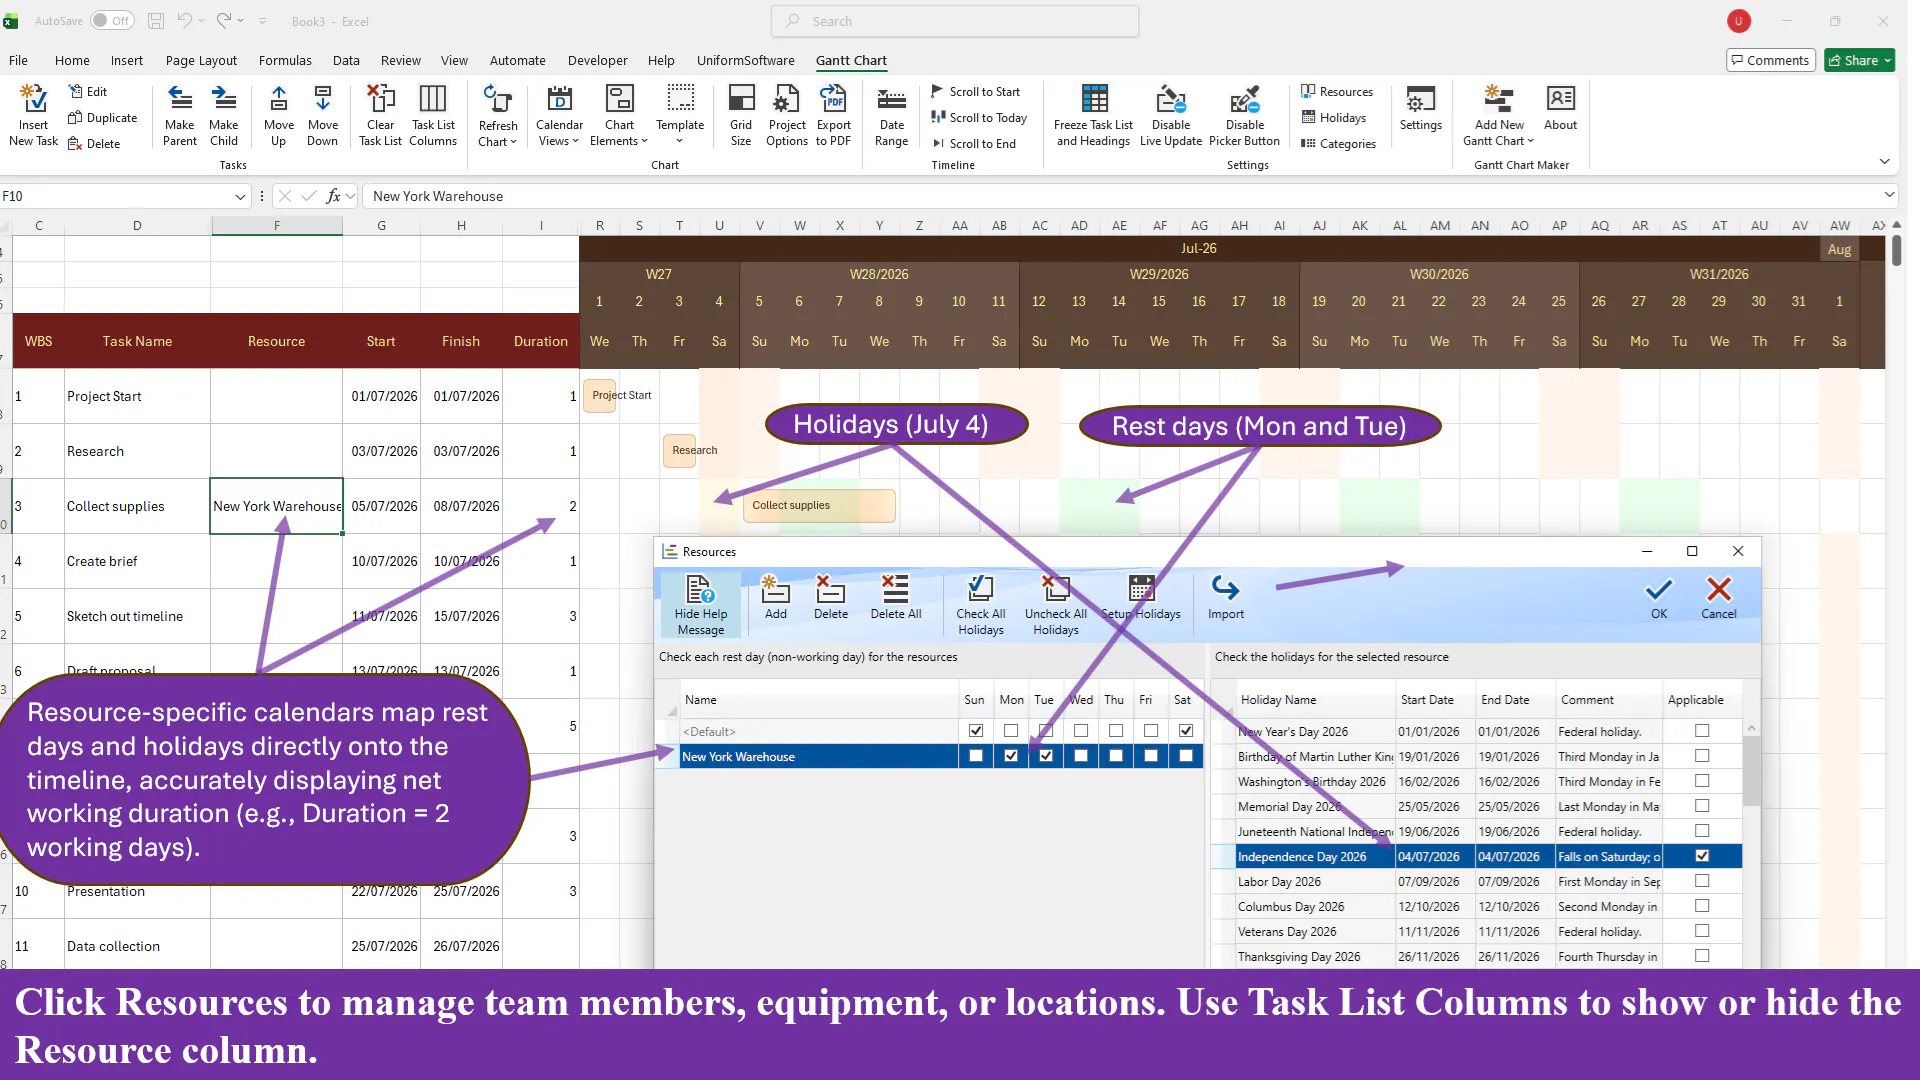Check Labor Day 2026 applicable checkbox
Screen dimensions: 1920x1080
[x=1702, y=881]
